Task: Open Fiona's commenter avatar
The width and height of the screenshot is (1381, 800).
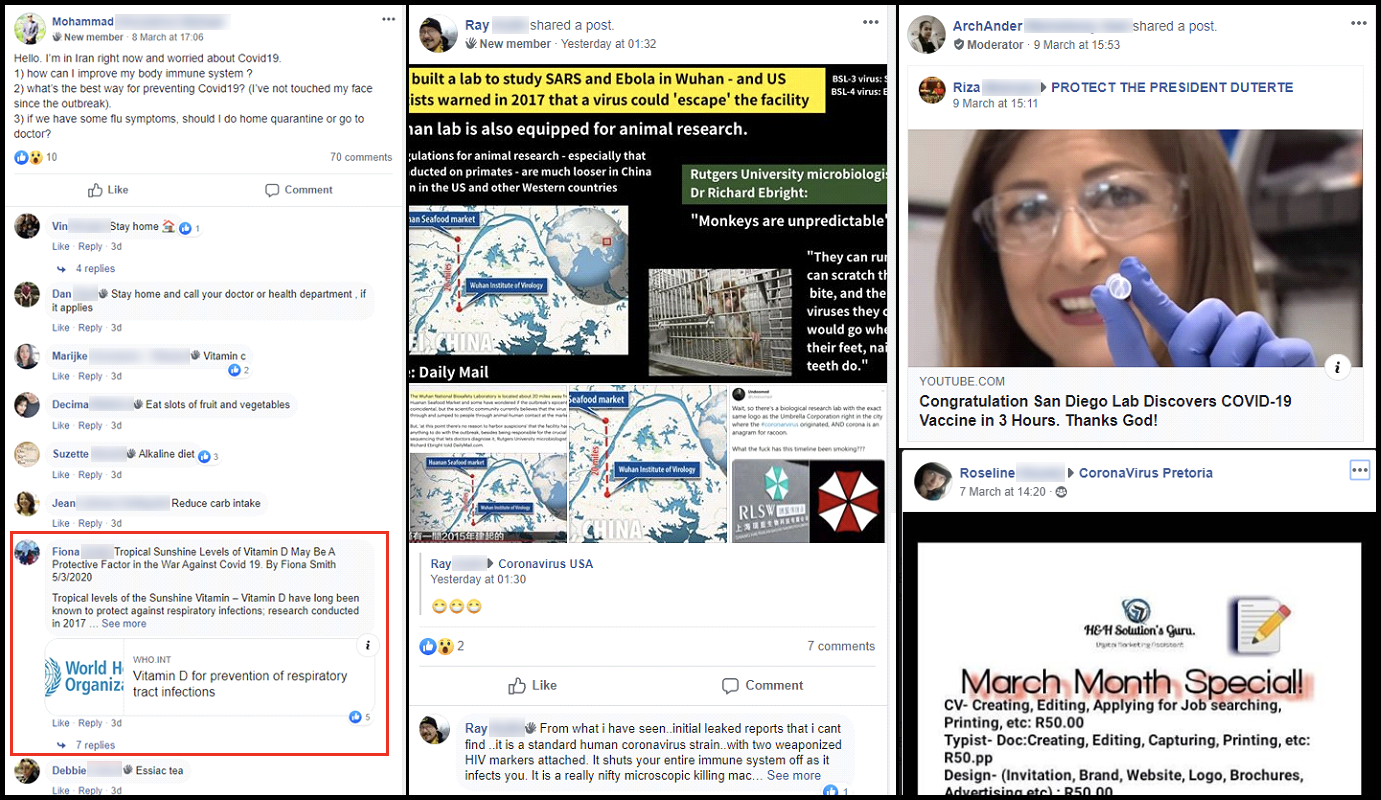Action: pos(28,552)
